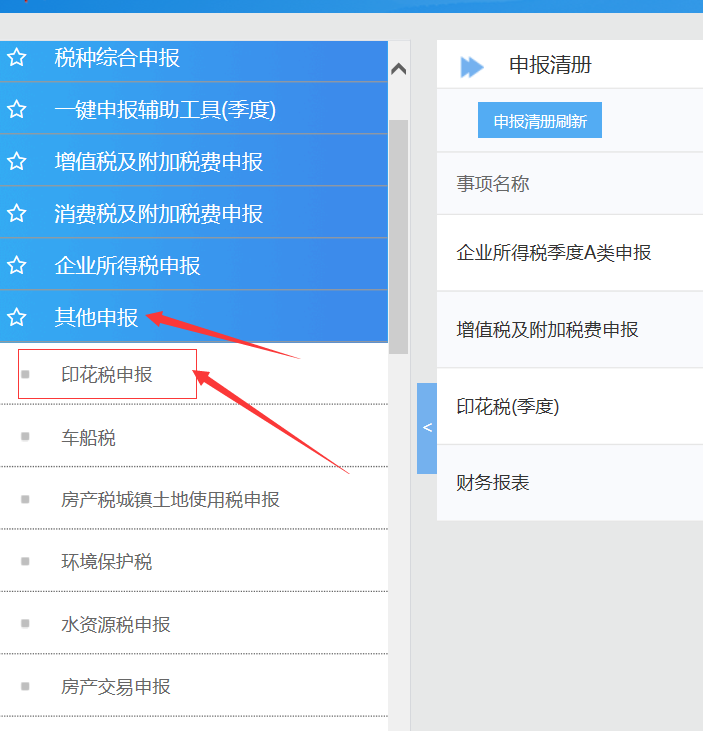The width and height of the screenshot is (703, 731).
Task: Click the double-arrow icon next to 申报清册
Action: [472, 67]
